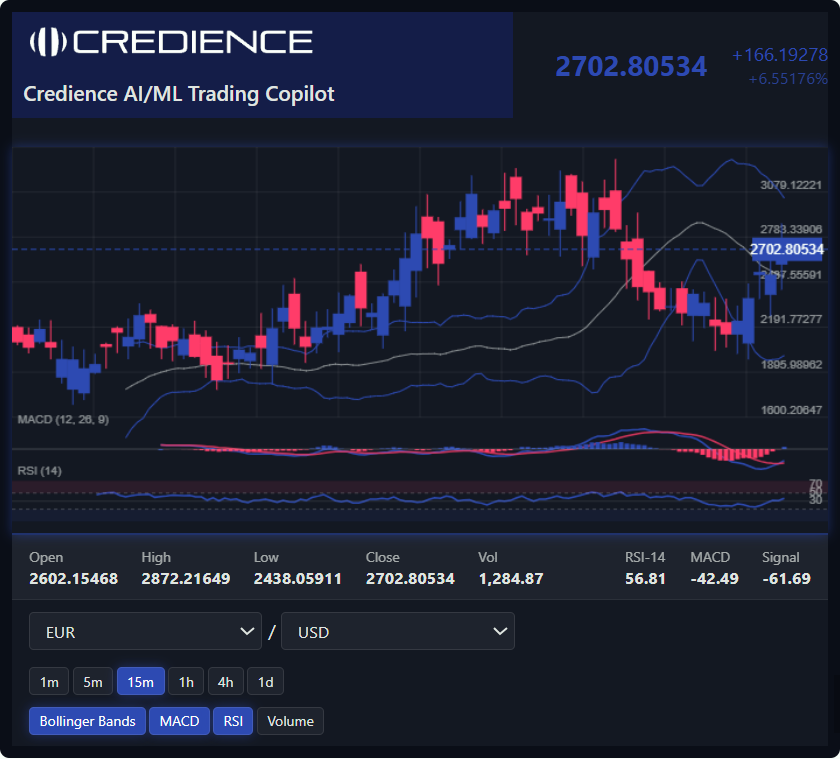Turn off the RSI indicator
The image size is (840, 759).
(232, 721)
